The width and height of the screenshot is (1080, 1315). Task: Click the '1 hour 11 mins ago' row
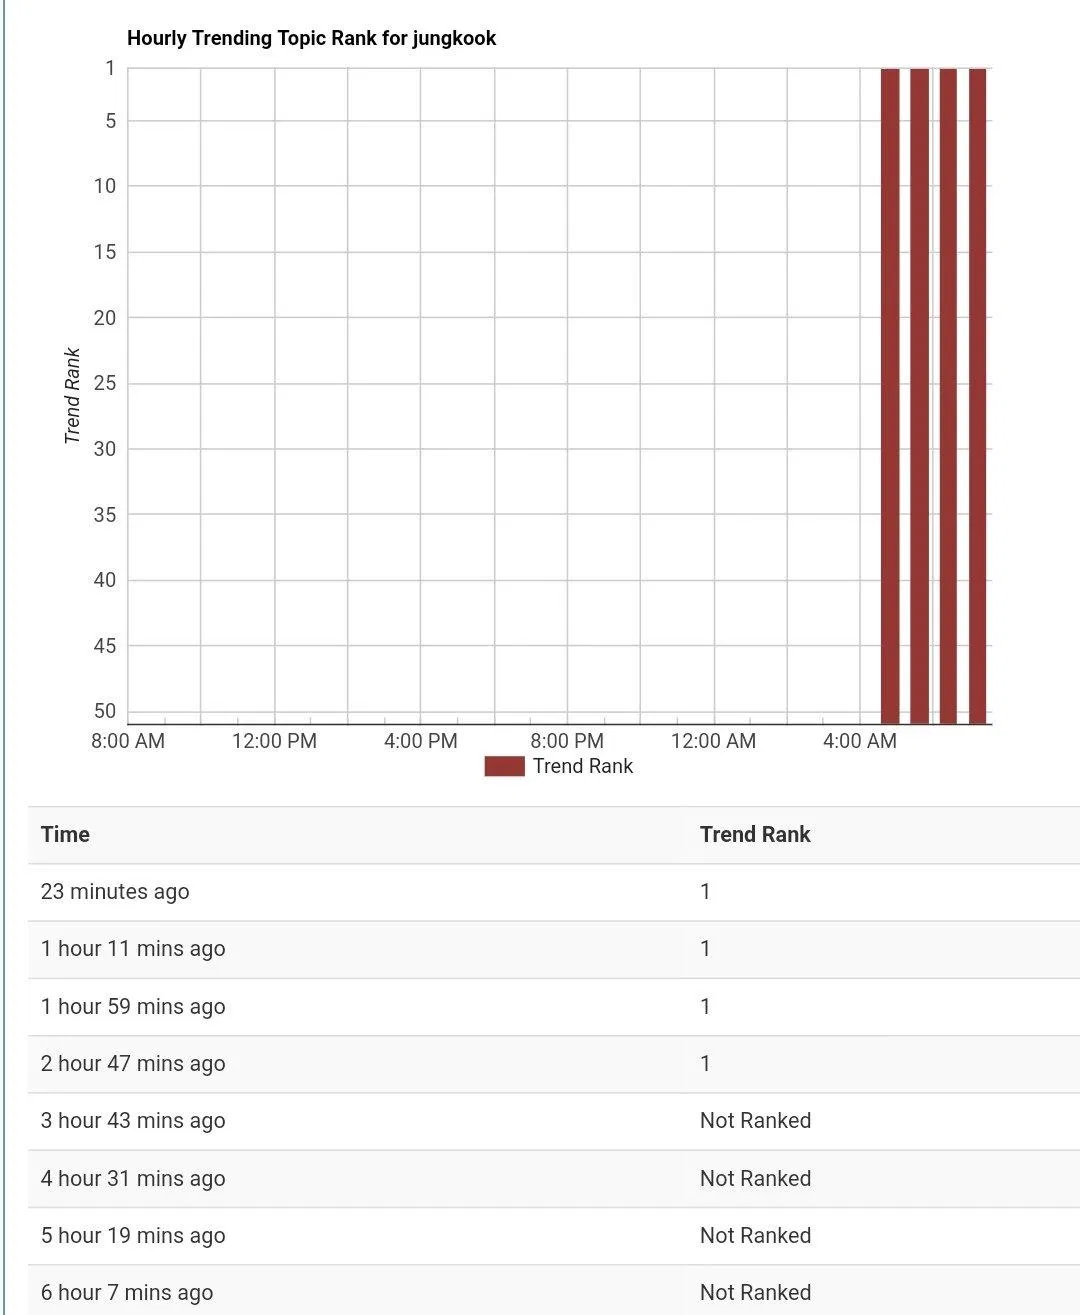tap(133, 949)
